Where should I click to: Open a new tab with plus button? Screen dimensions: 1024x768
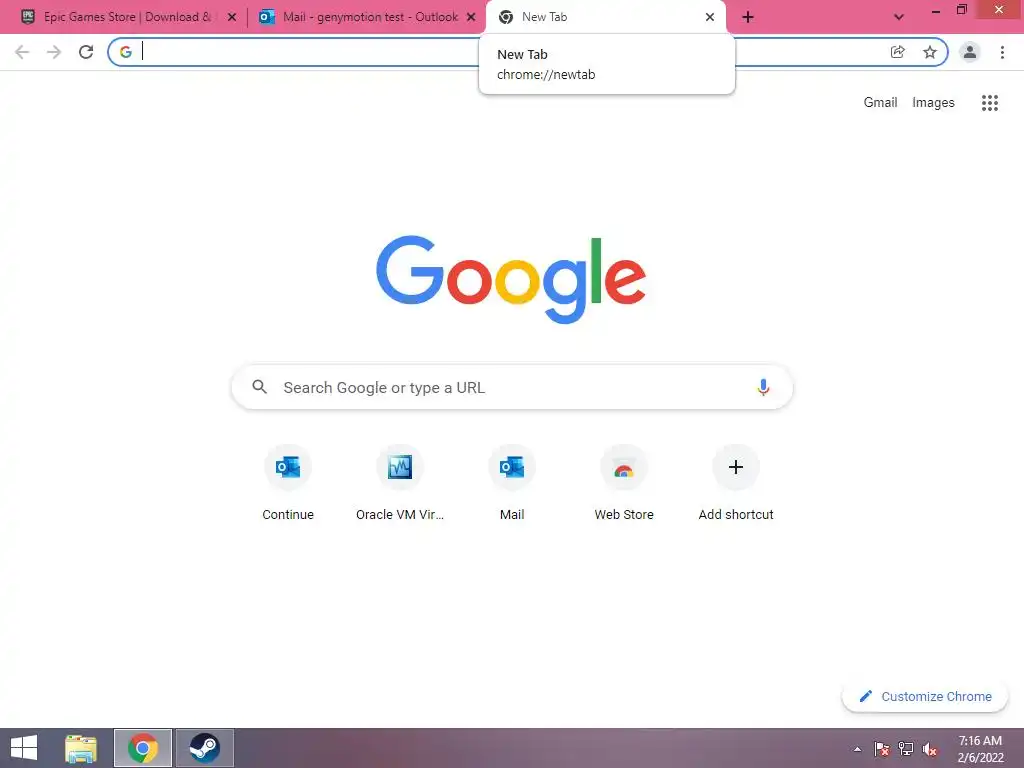pyautogui.click(x=748, y=18)
